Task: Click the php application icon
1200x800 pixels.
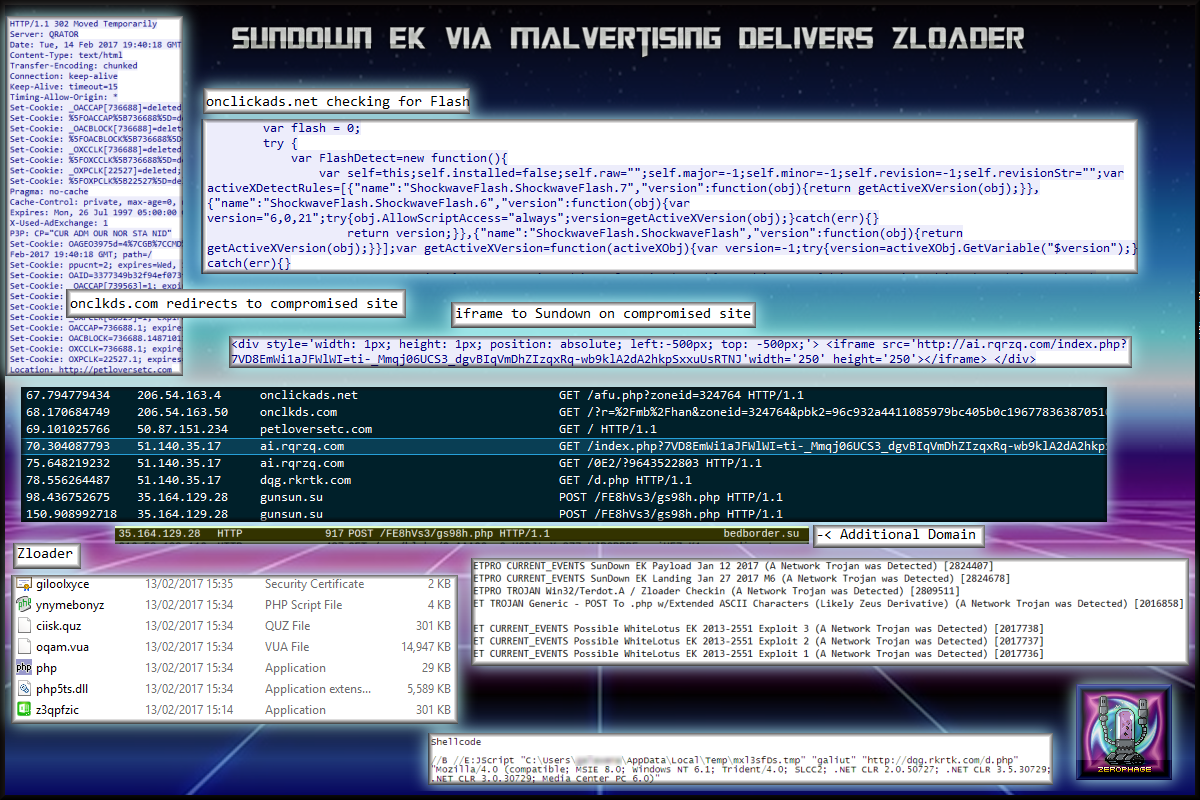Action: pyautogui.click(x=25, y=668)
